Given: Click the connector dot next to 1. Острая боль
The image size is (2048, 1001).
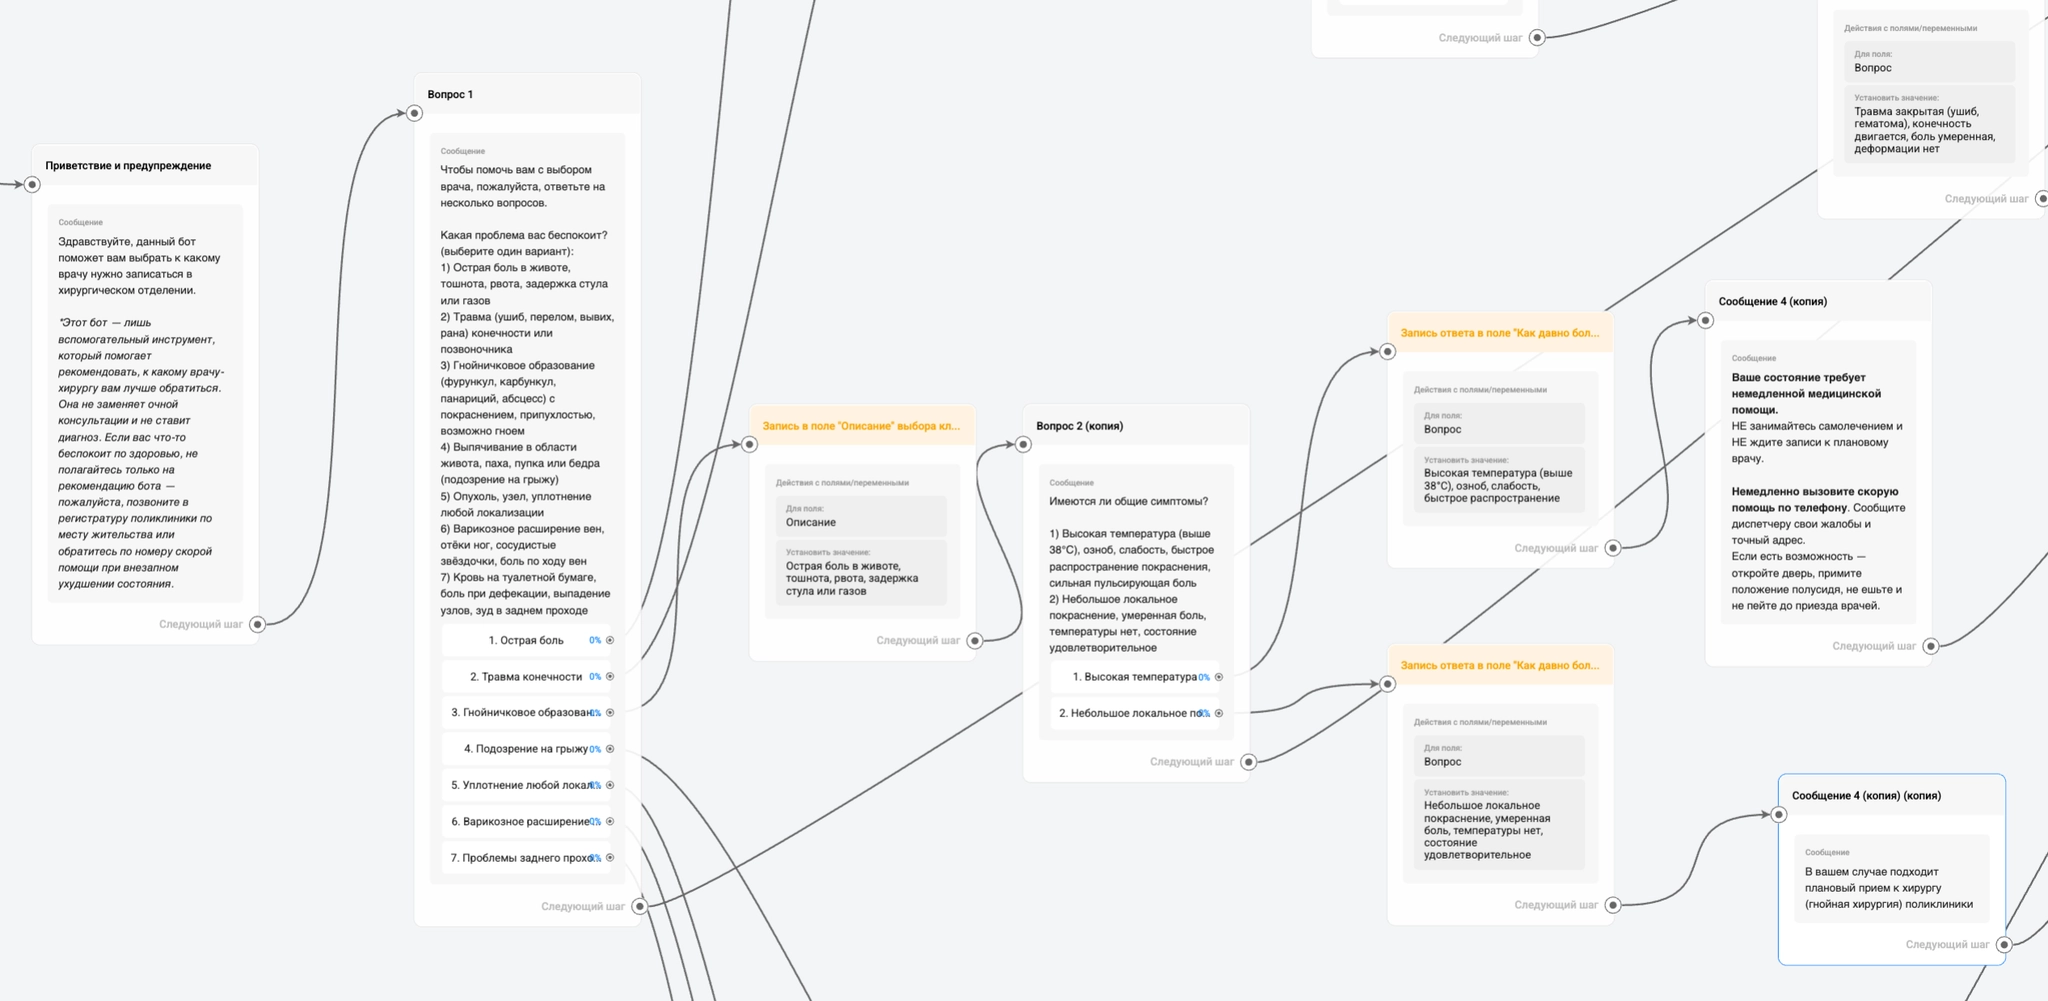Looking at the screenshot, I should click(x=610, y=640).
